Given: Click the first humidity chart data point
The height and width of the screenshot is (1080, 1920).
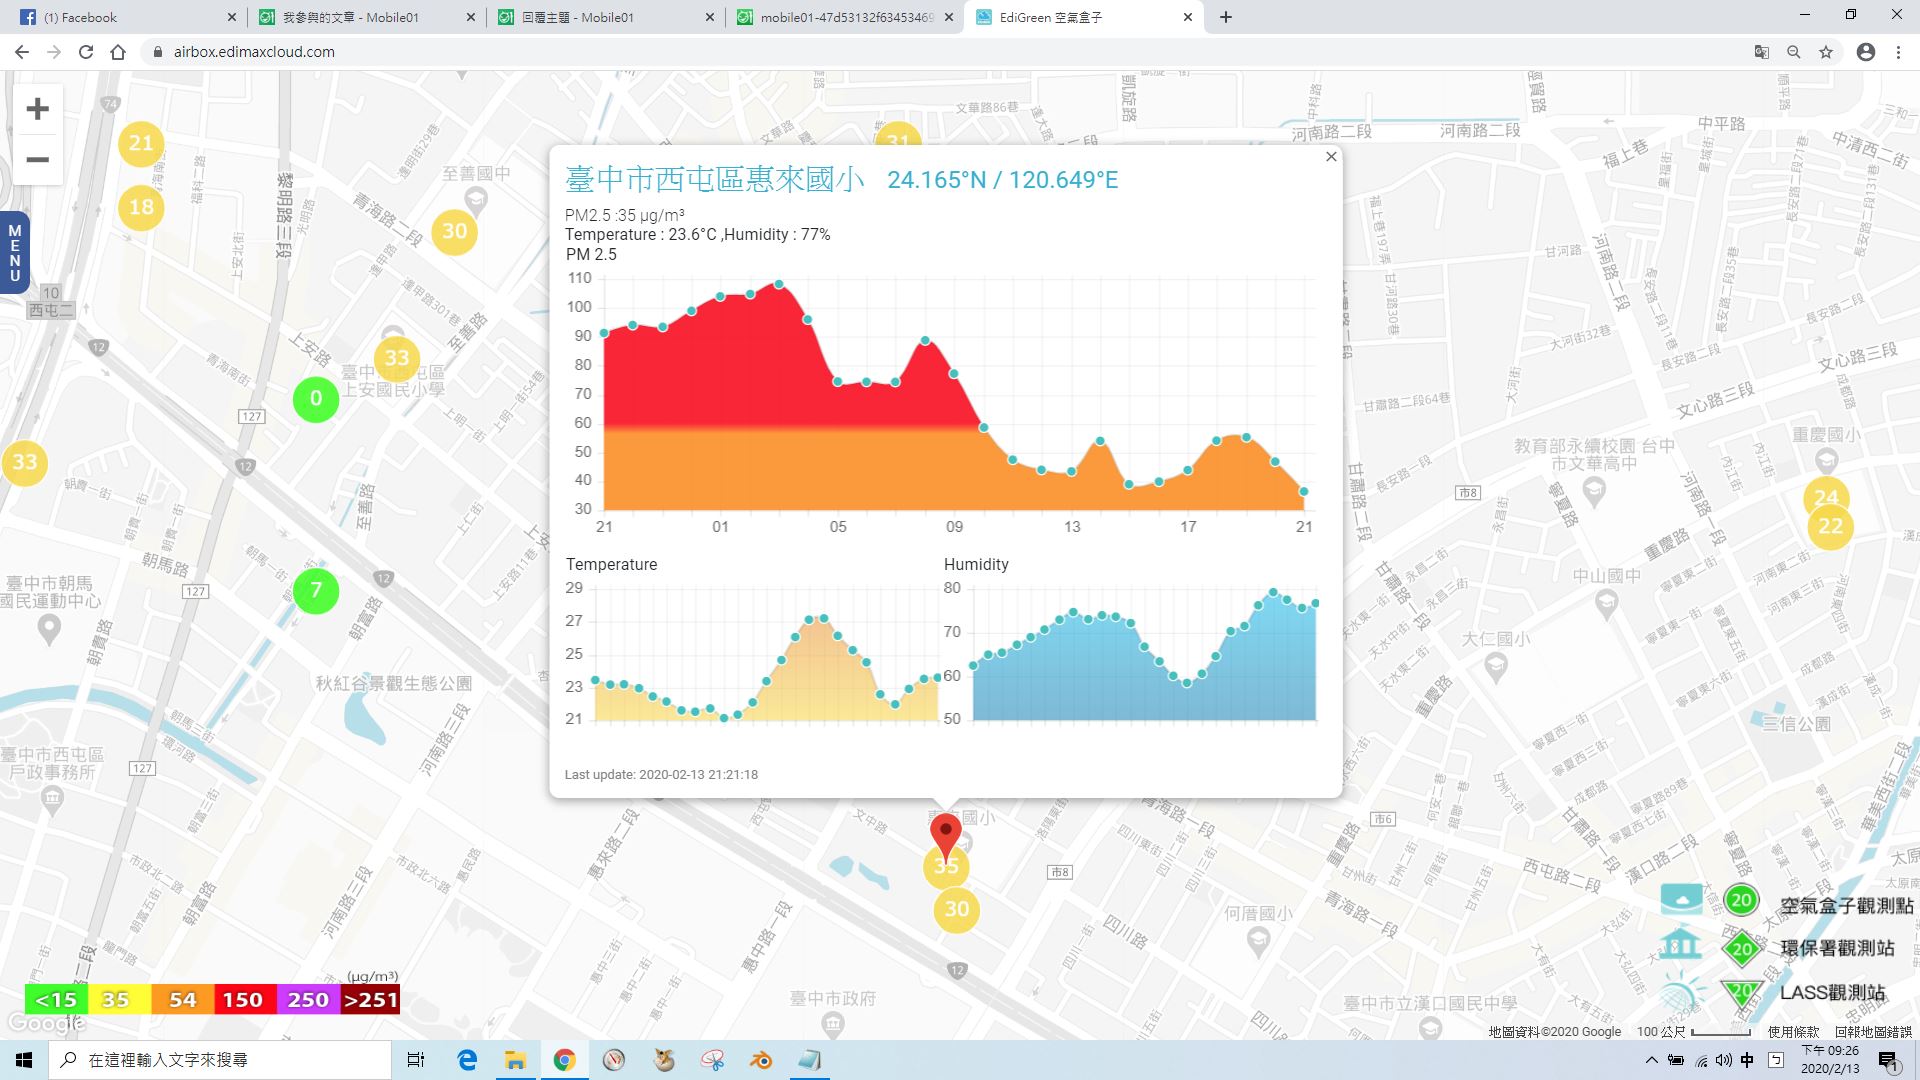Looking at the screenshot, I should [973, 665].
